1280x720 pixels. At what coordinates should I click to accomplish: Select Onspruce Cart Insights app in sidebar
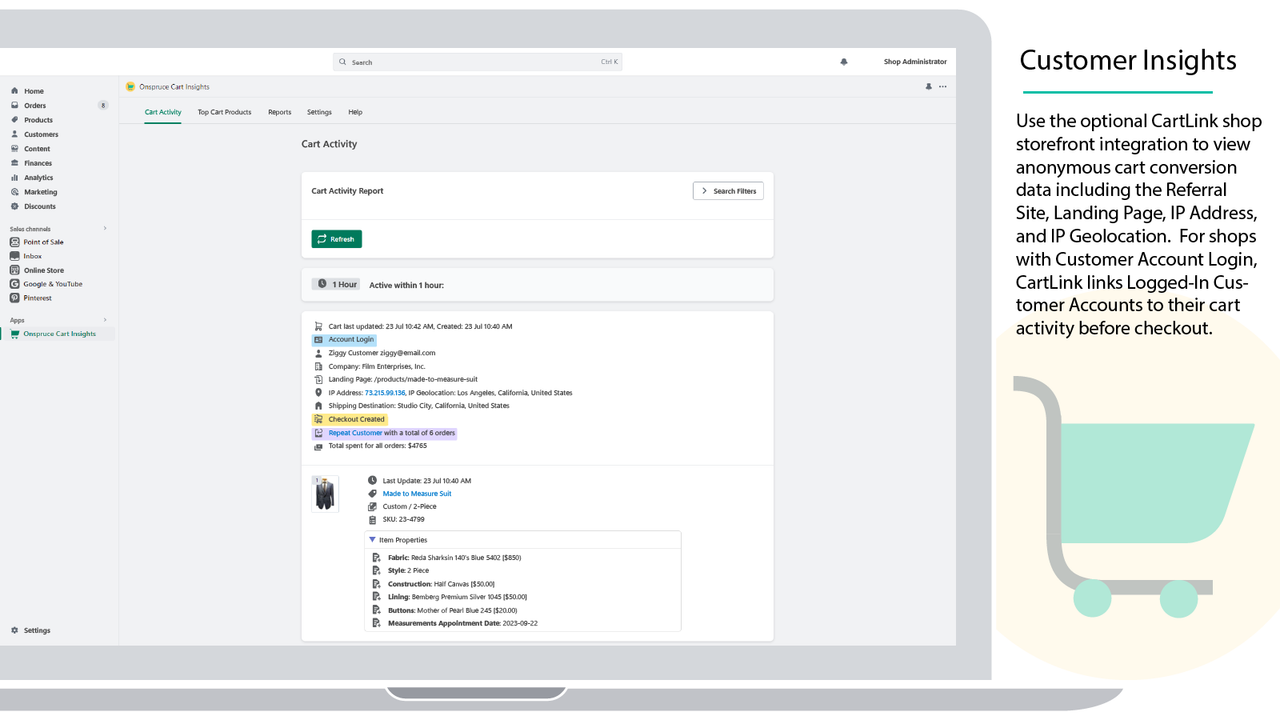(59, 334)
